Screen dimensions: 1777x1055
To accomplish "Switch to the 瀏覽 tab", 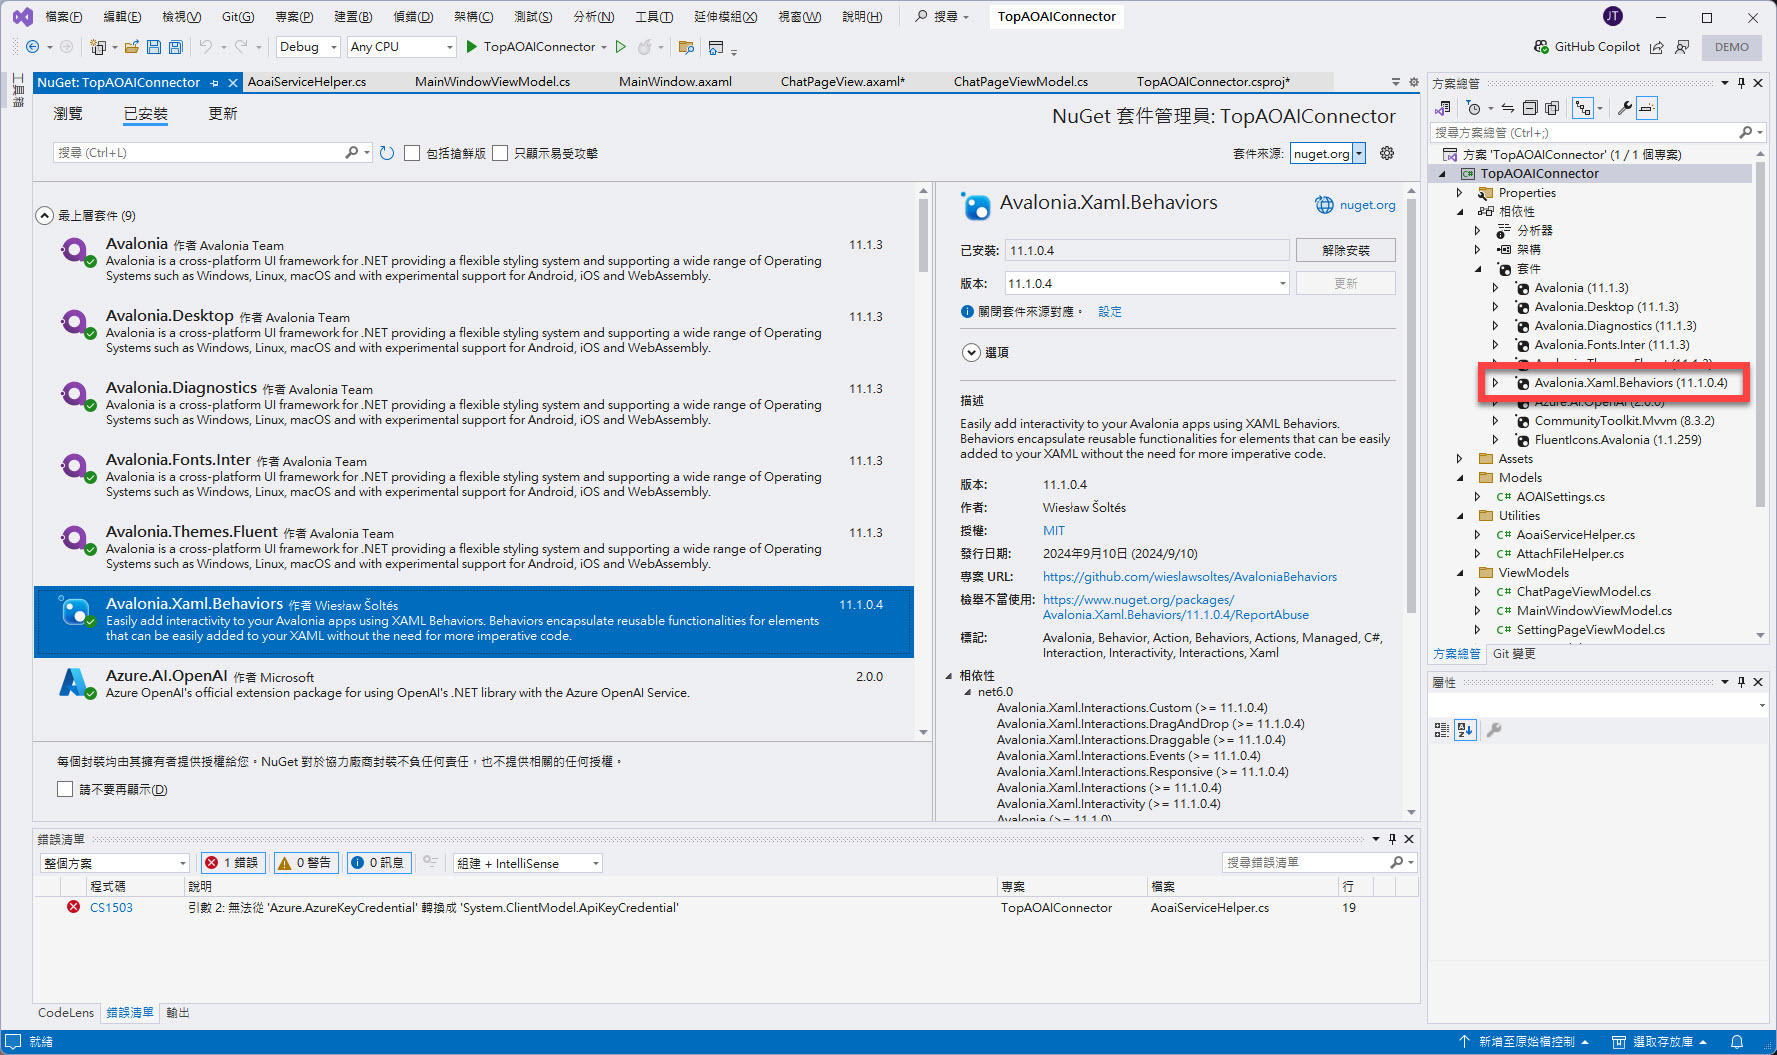I will (x=68, y=114).
